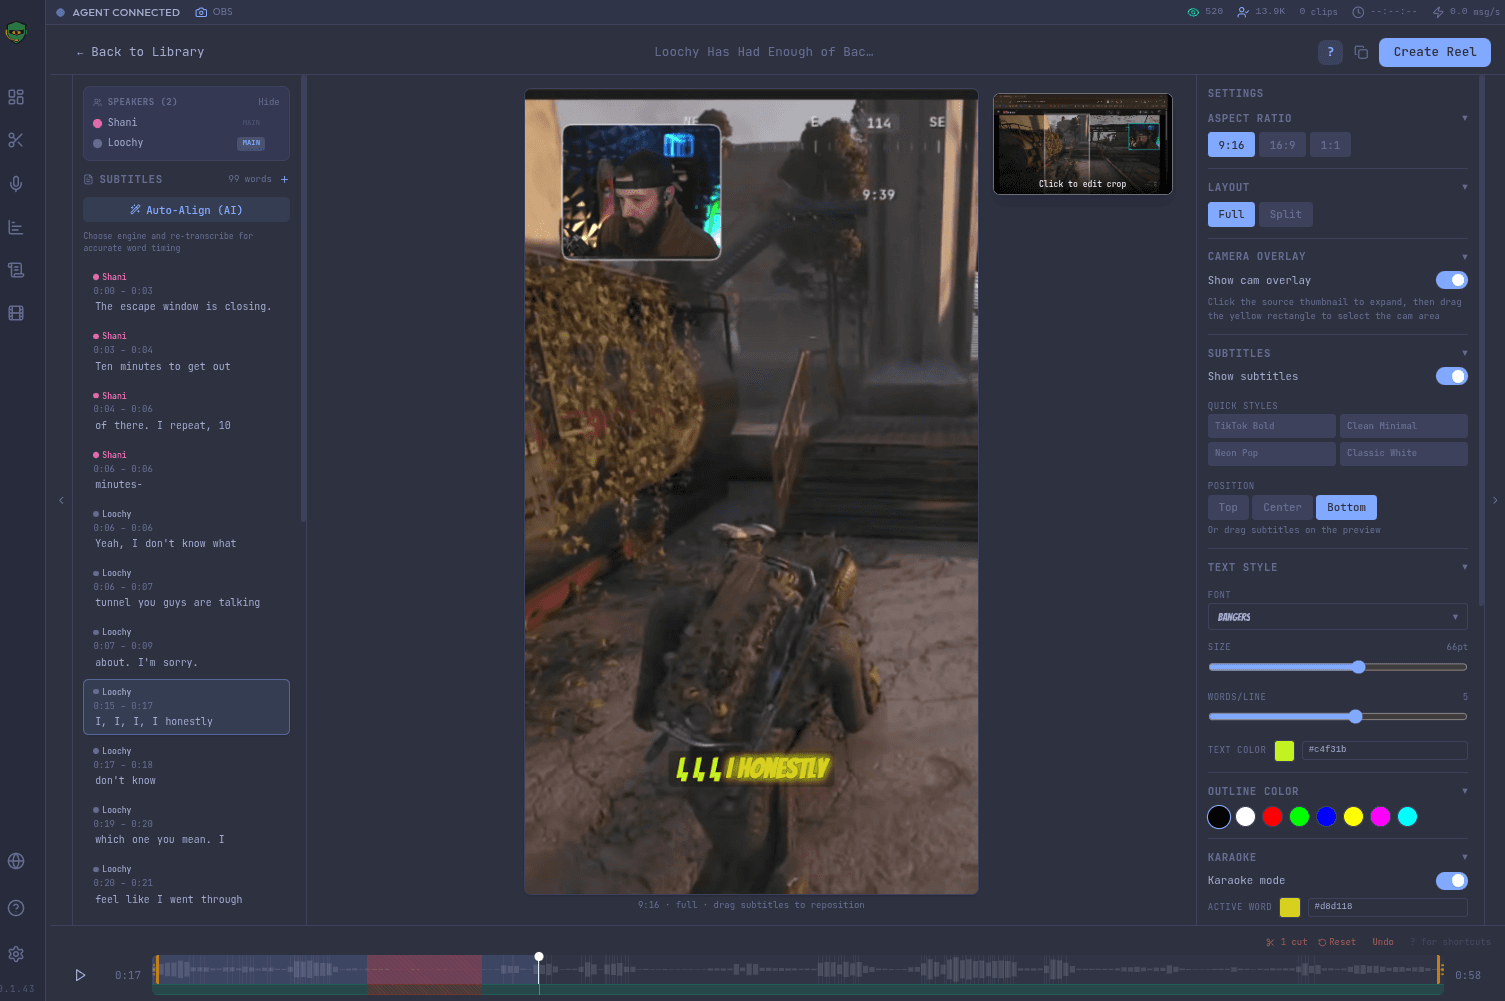Screen dimensions: 1505x1001
Task: Set subtitle position to Bottom
Action: click(1346, 507)
